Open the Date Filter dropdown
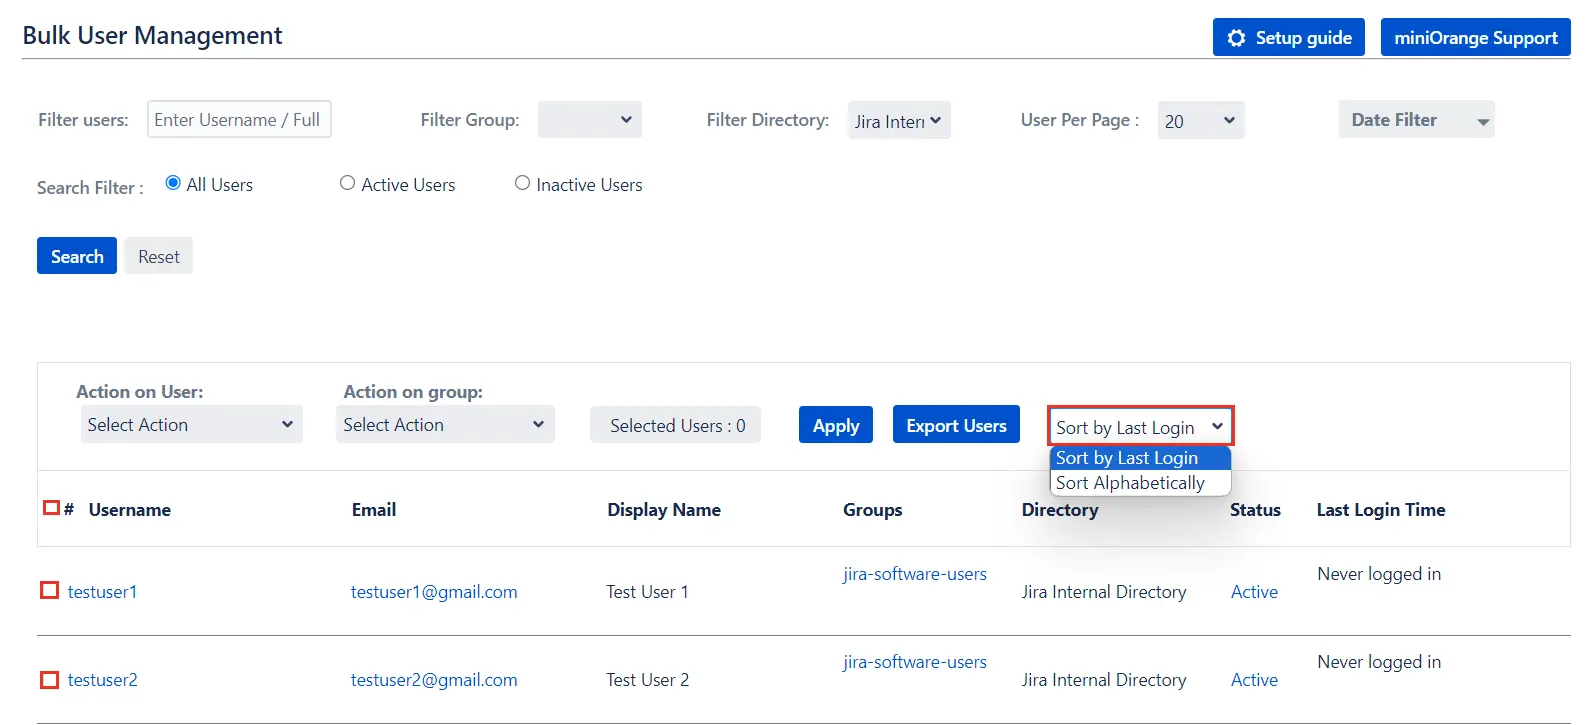Image resolution: width=1591 pixels, height=725 pixels. point(1416,120)
